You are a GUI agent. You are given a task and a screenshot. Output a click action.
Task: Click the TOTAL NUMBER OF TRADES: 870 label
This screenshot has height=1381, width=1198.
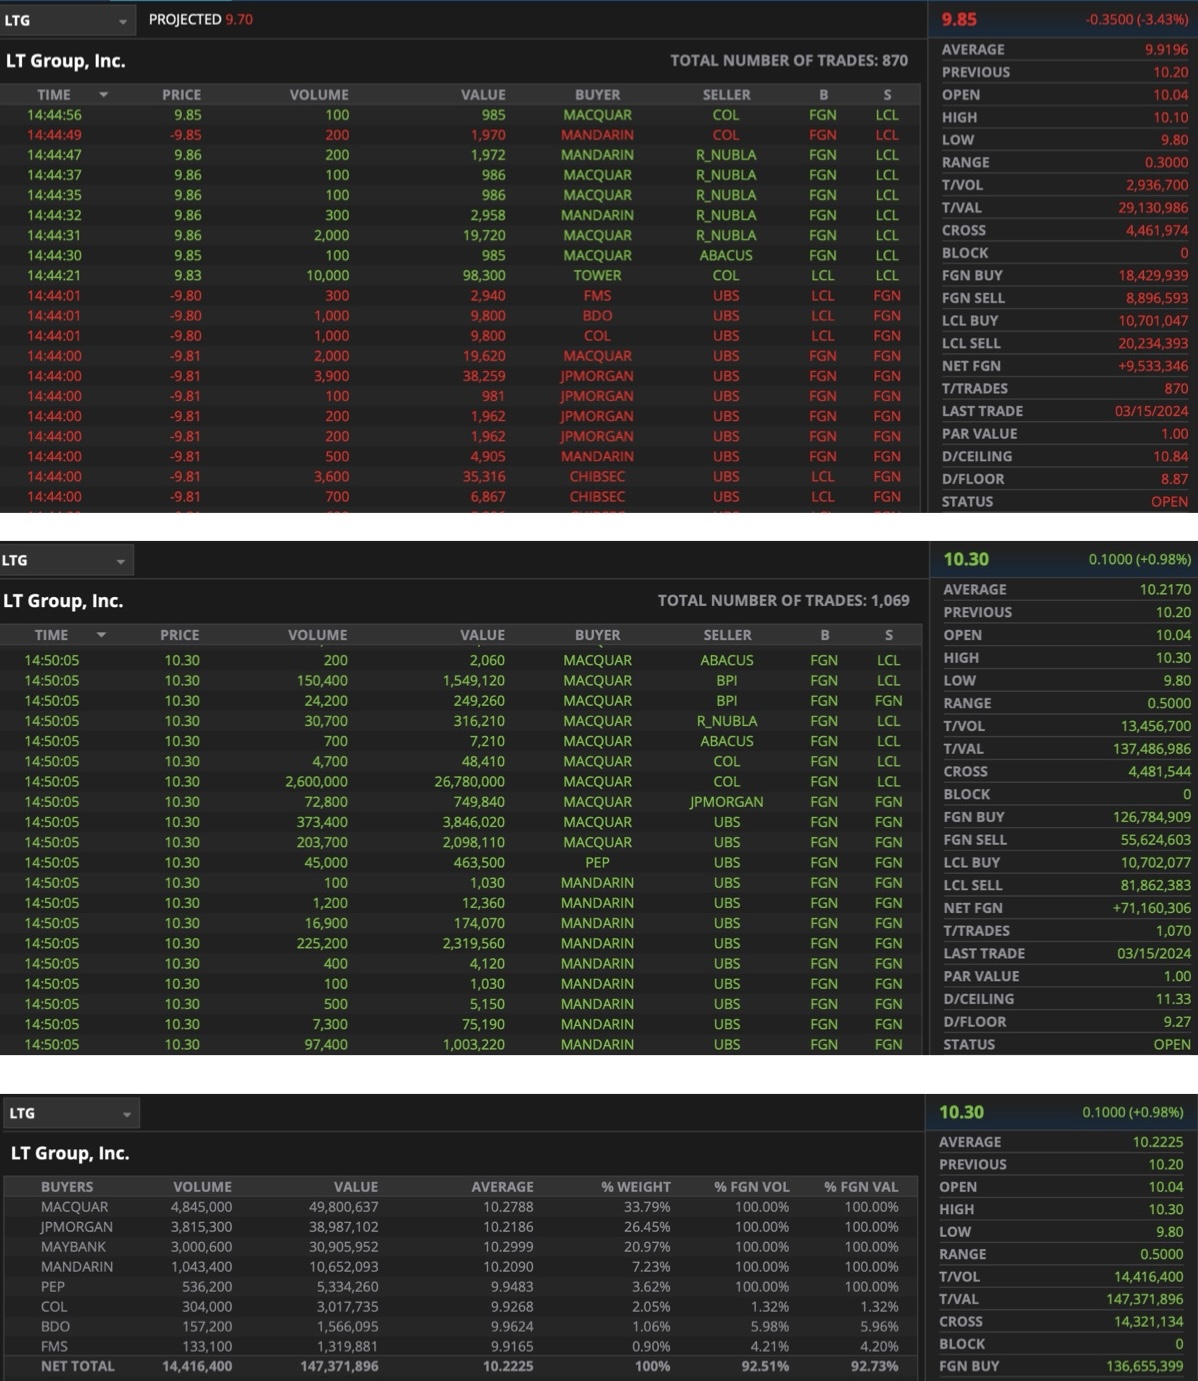(x=788, y=61)
